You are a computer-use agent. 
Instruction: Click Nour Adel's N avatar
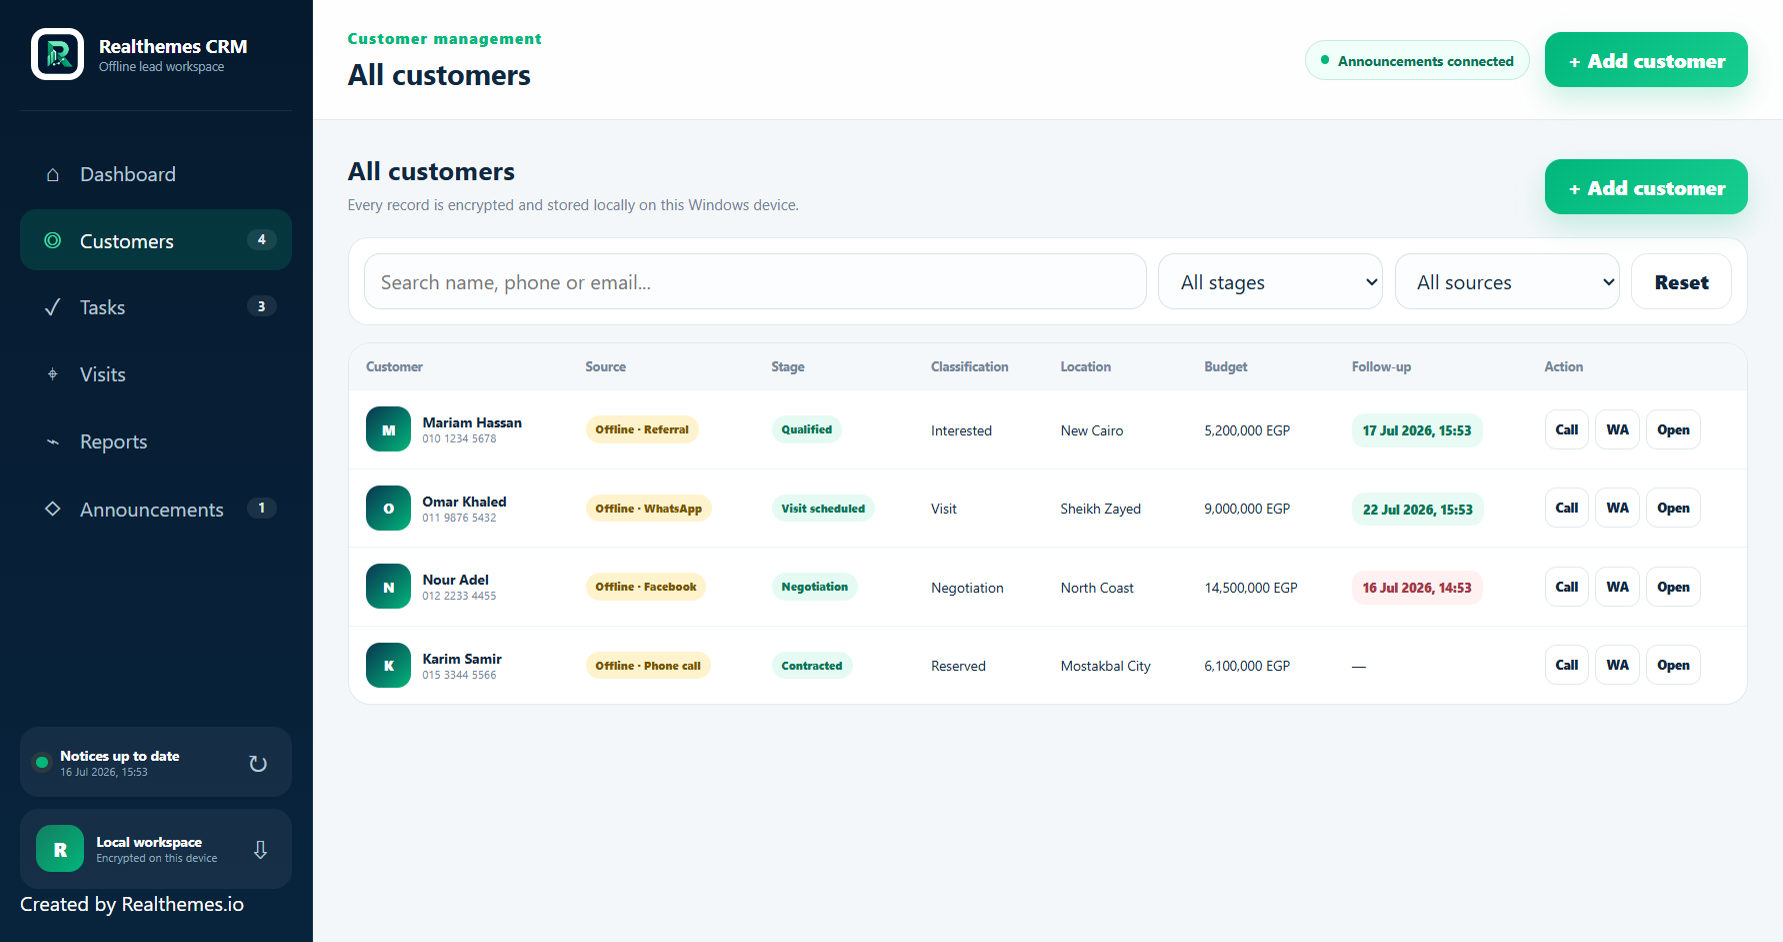click(389, 587)
